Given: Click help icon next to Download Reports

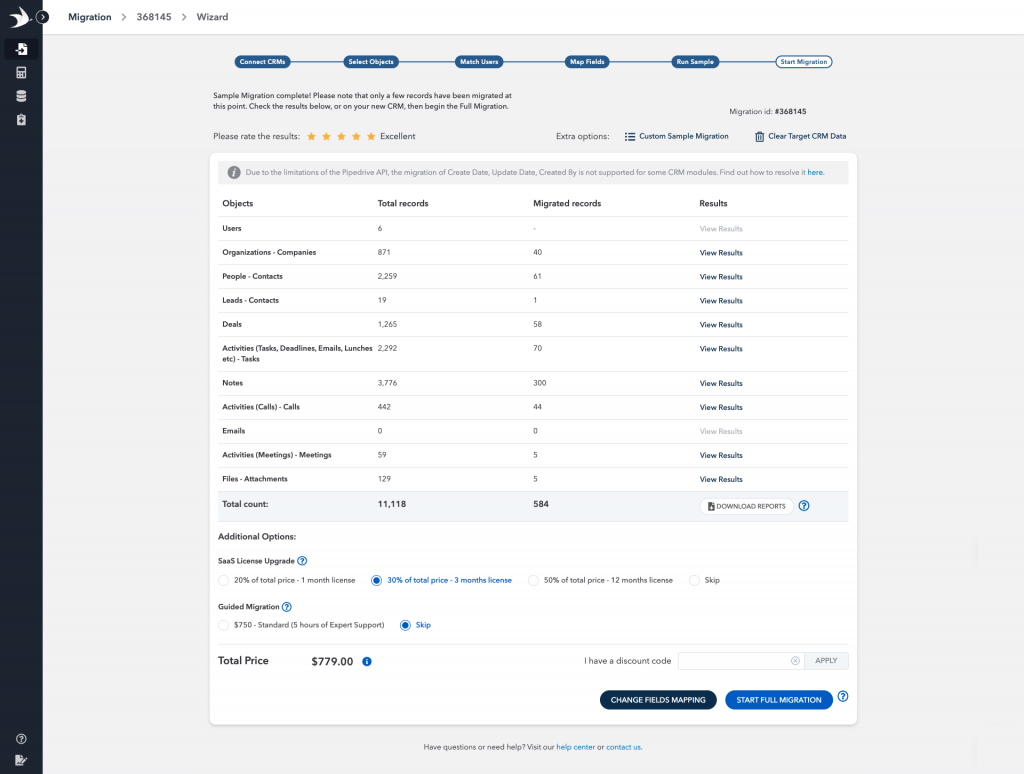Looking at the screenshot, I should coord(804,506).
